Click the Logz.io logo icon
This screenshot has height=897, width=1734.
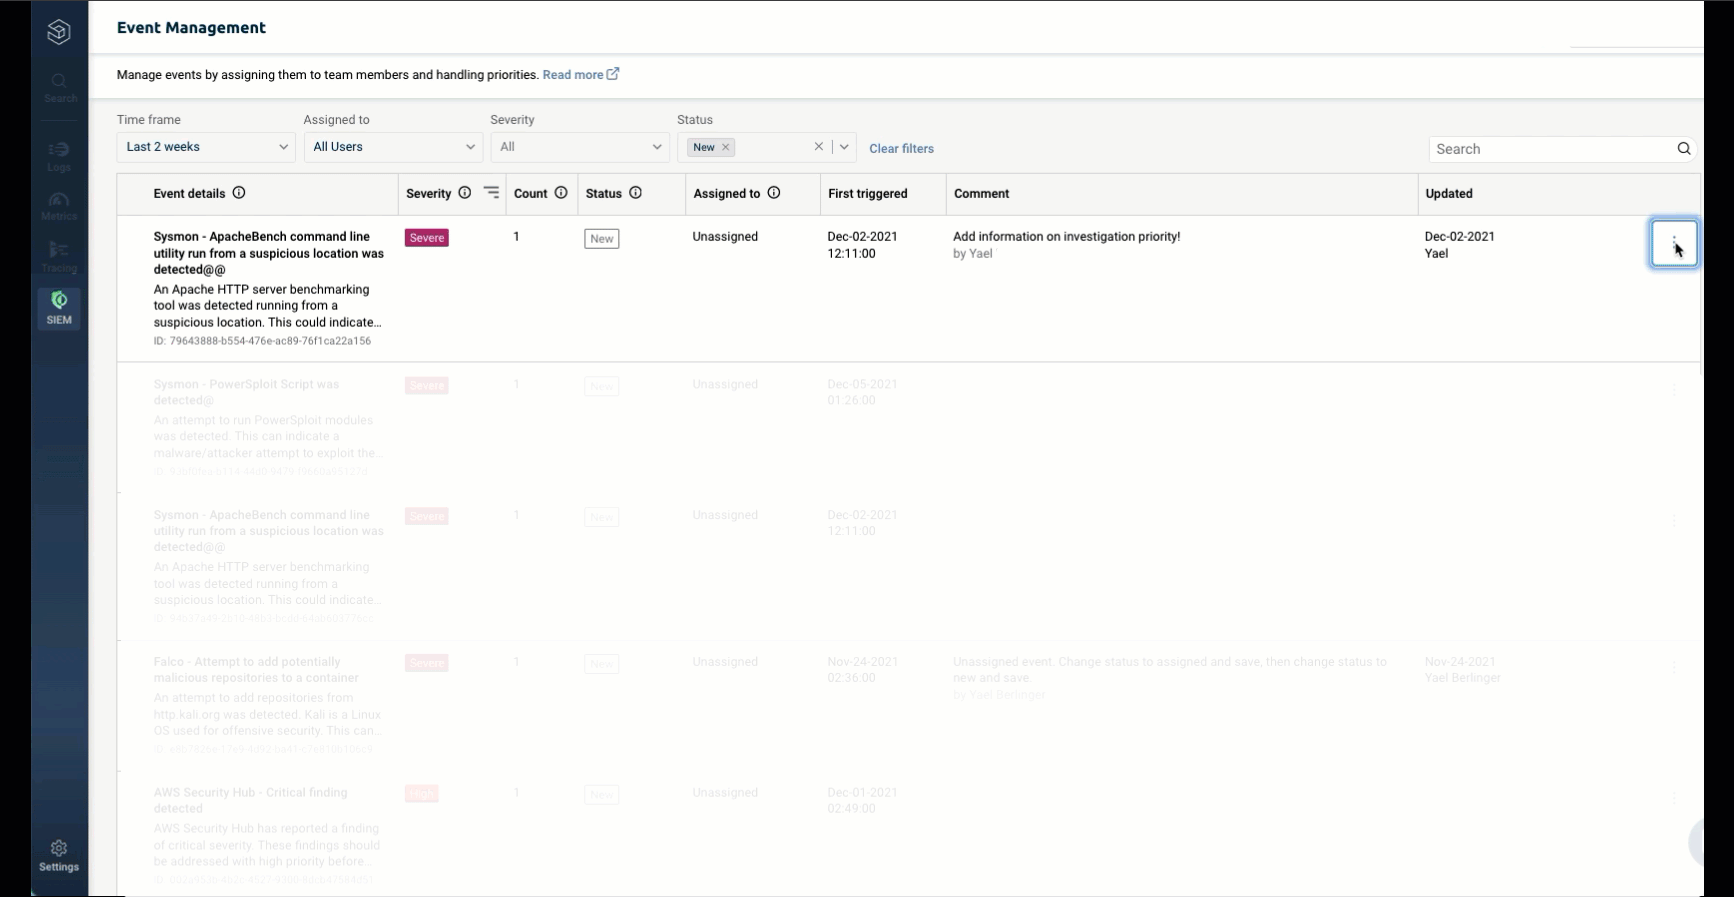click(59, 32)
